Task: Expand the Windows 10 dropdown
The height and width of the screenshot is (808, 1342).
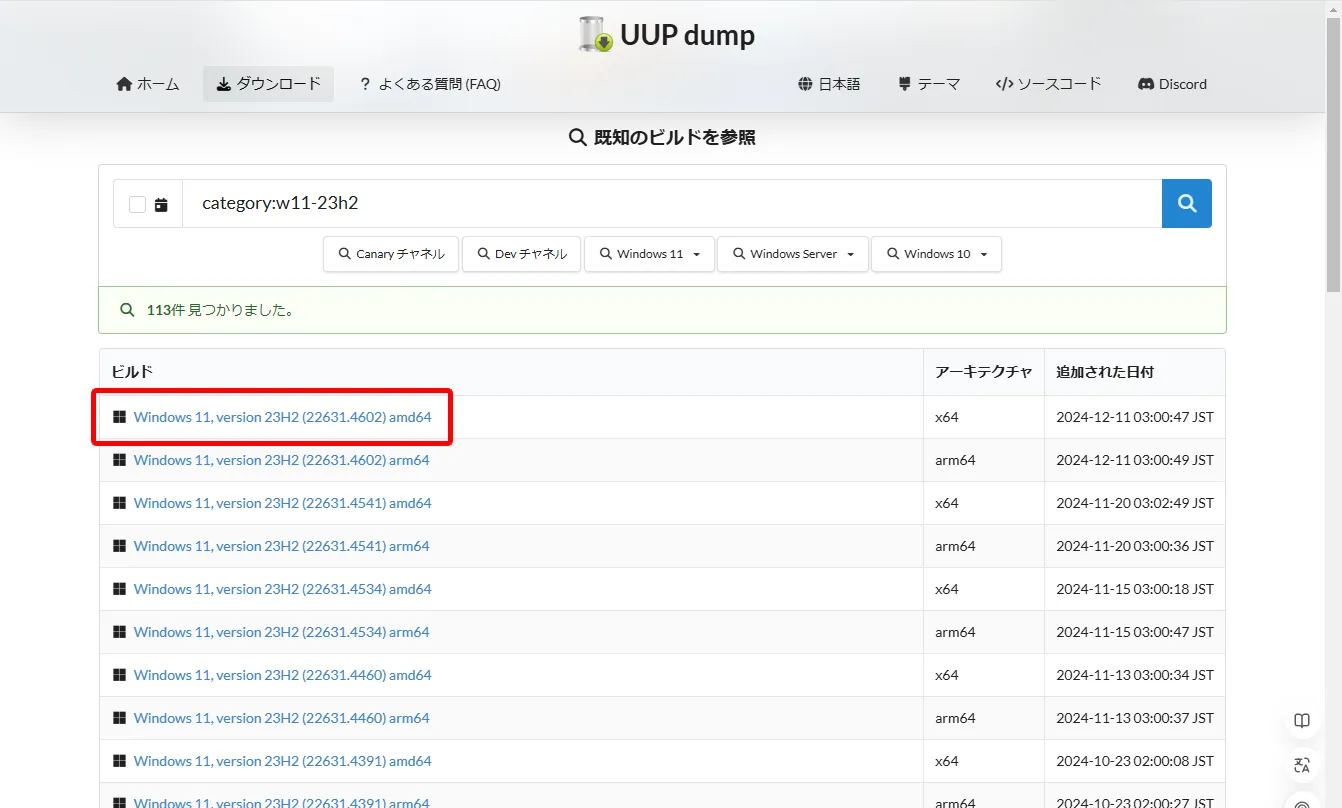Action: (x=936, y=254)
